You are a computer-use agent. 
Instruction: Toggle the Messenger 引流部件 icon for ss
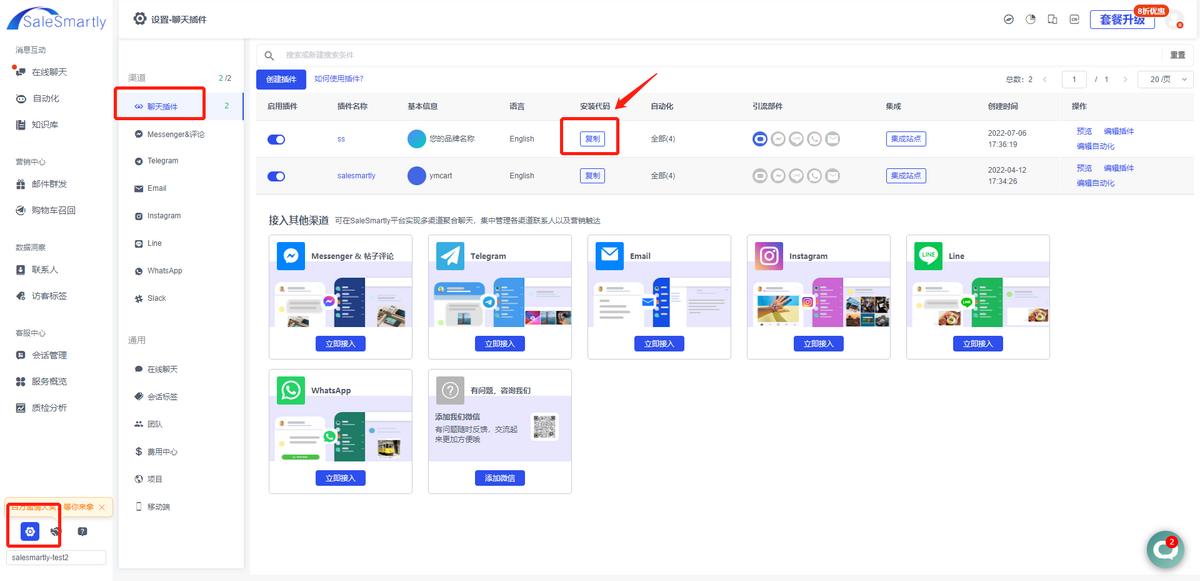click(759, 139)
